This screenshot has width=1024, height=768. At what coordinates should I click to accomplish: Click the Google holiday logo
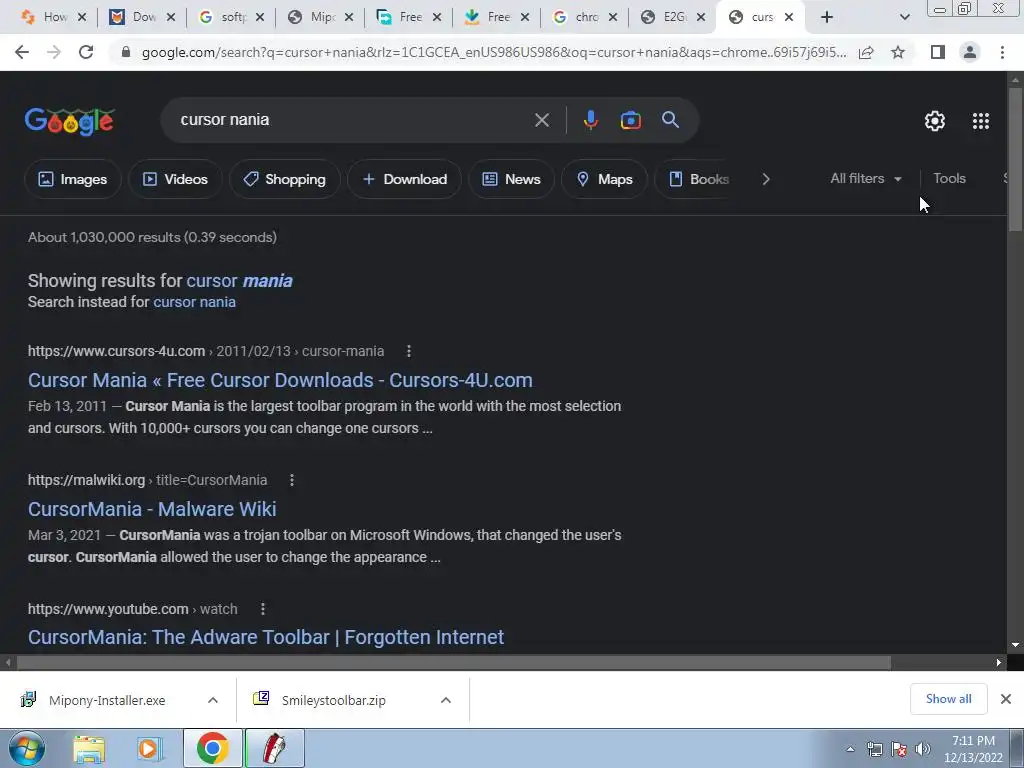(x=70, y=121)
